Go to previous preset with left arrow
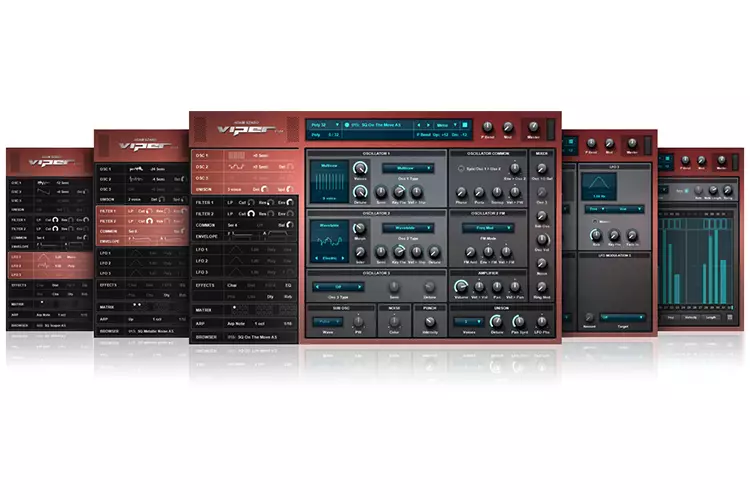 [x=419, y=125]
